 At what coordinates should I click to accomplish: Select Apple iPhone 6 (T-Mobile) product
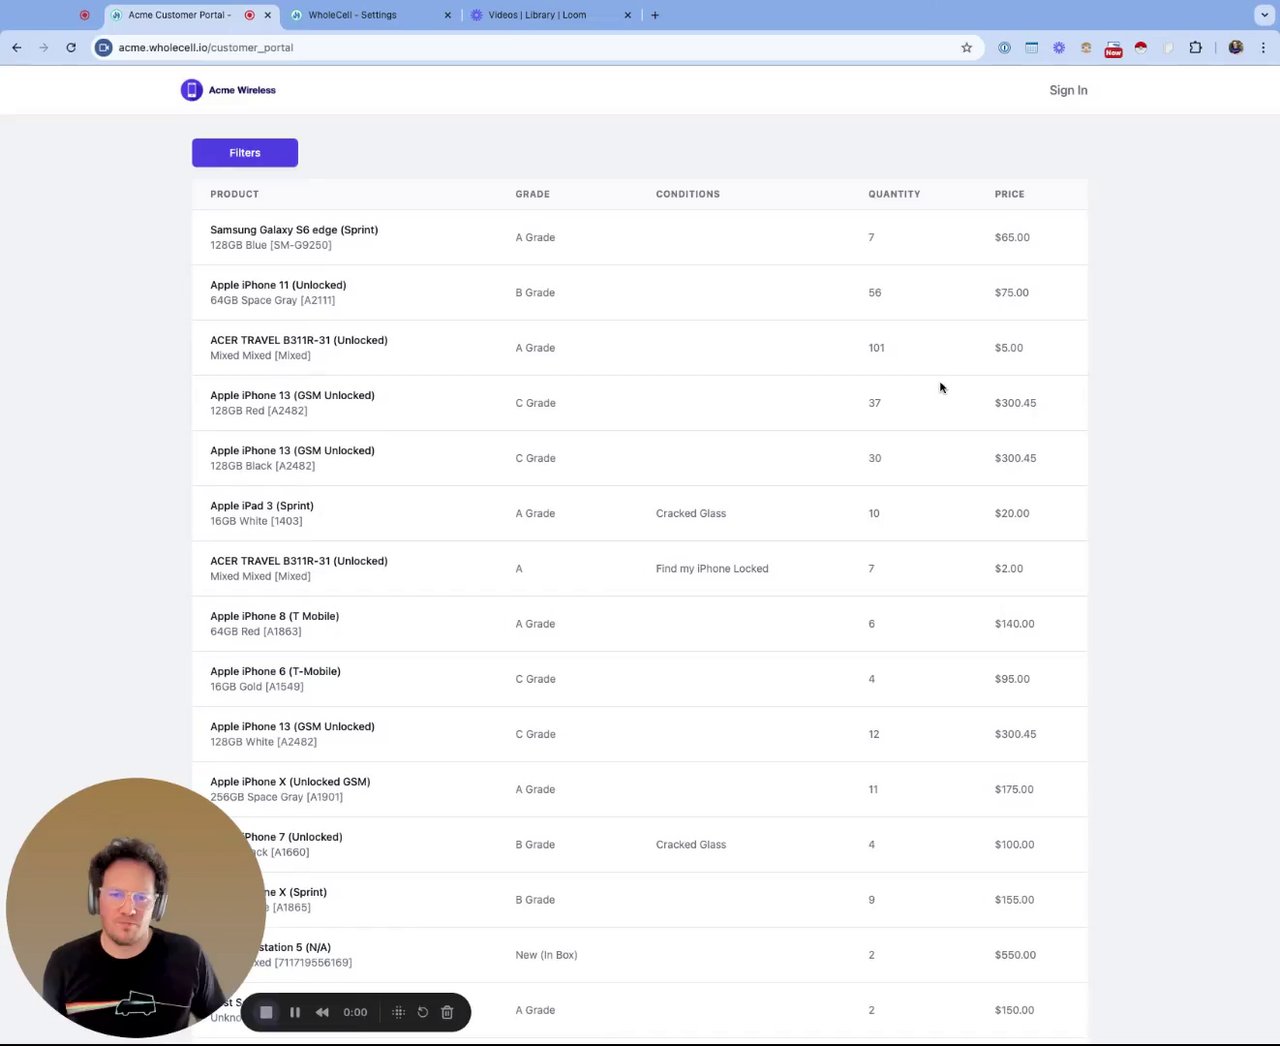point(275,671)
